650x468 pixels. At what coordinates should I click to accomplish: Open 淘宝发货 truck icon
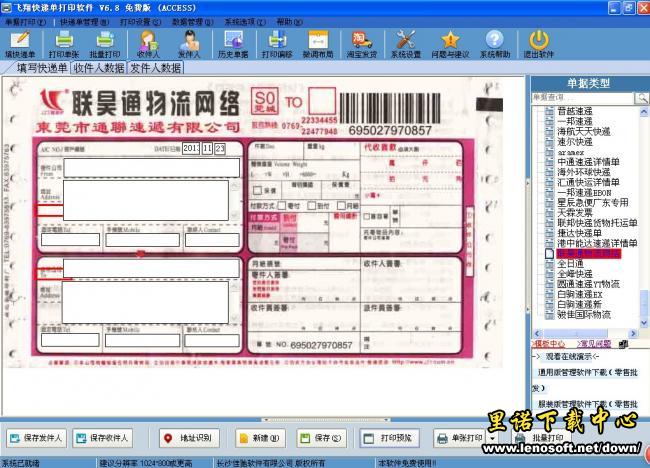pyautogui.click(x=362, y=44)
